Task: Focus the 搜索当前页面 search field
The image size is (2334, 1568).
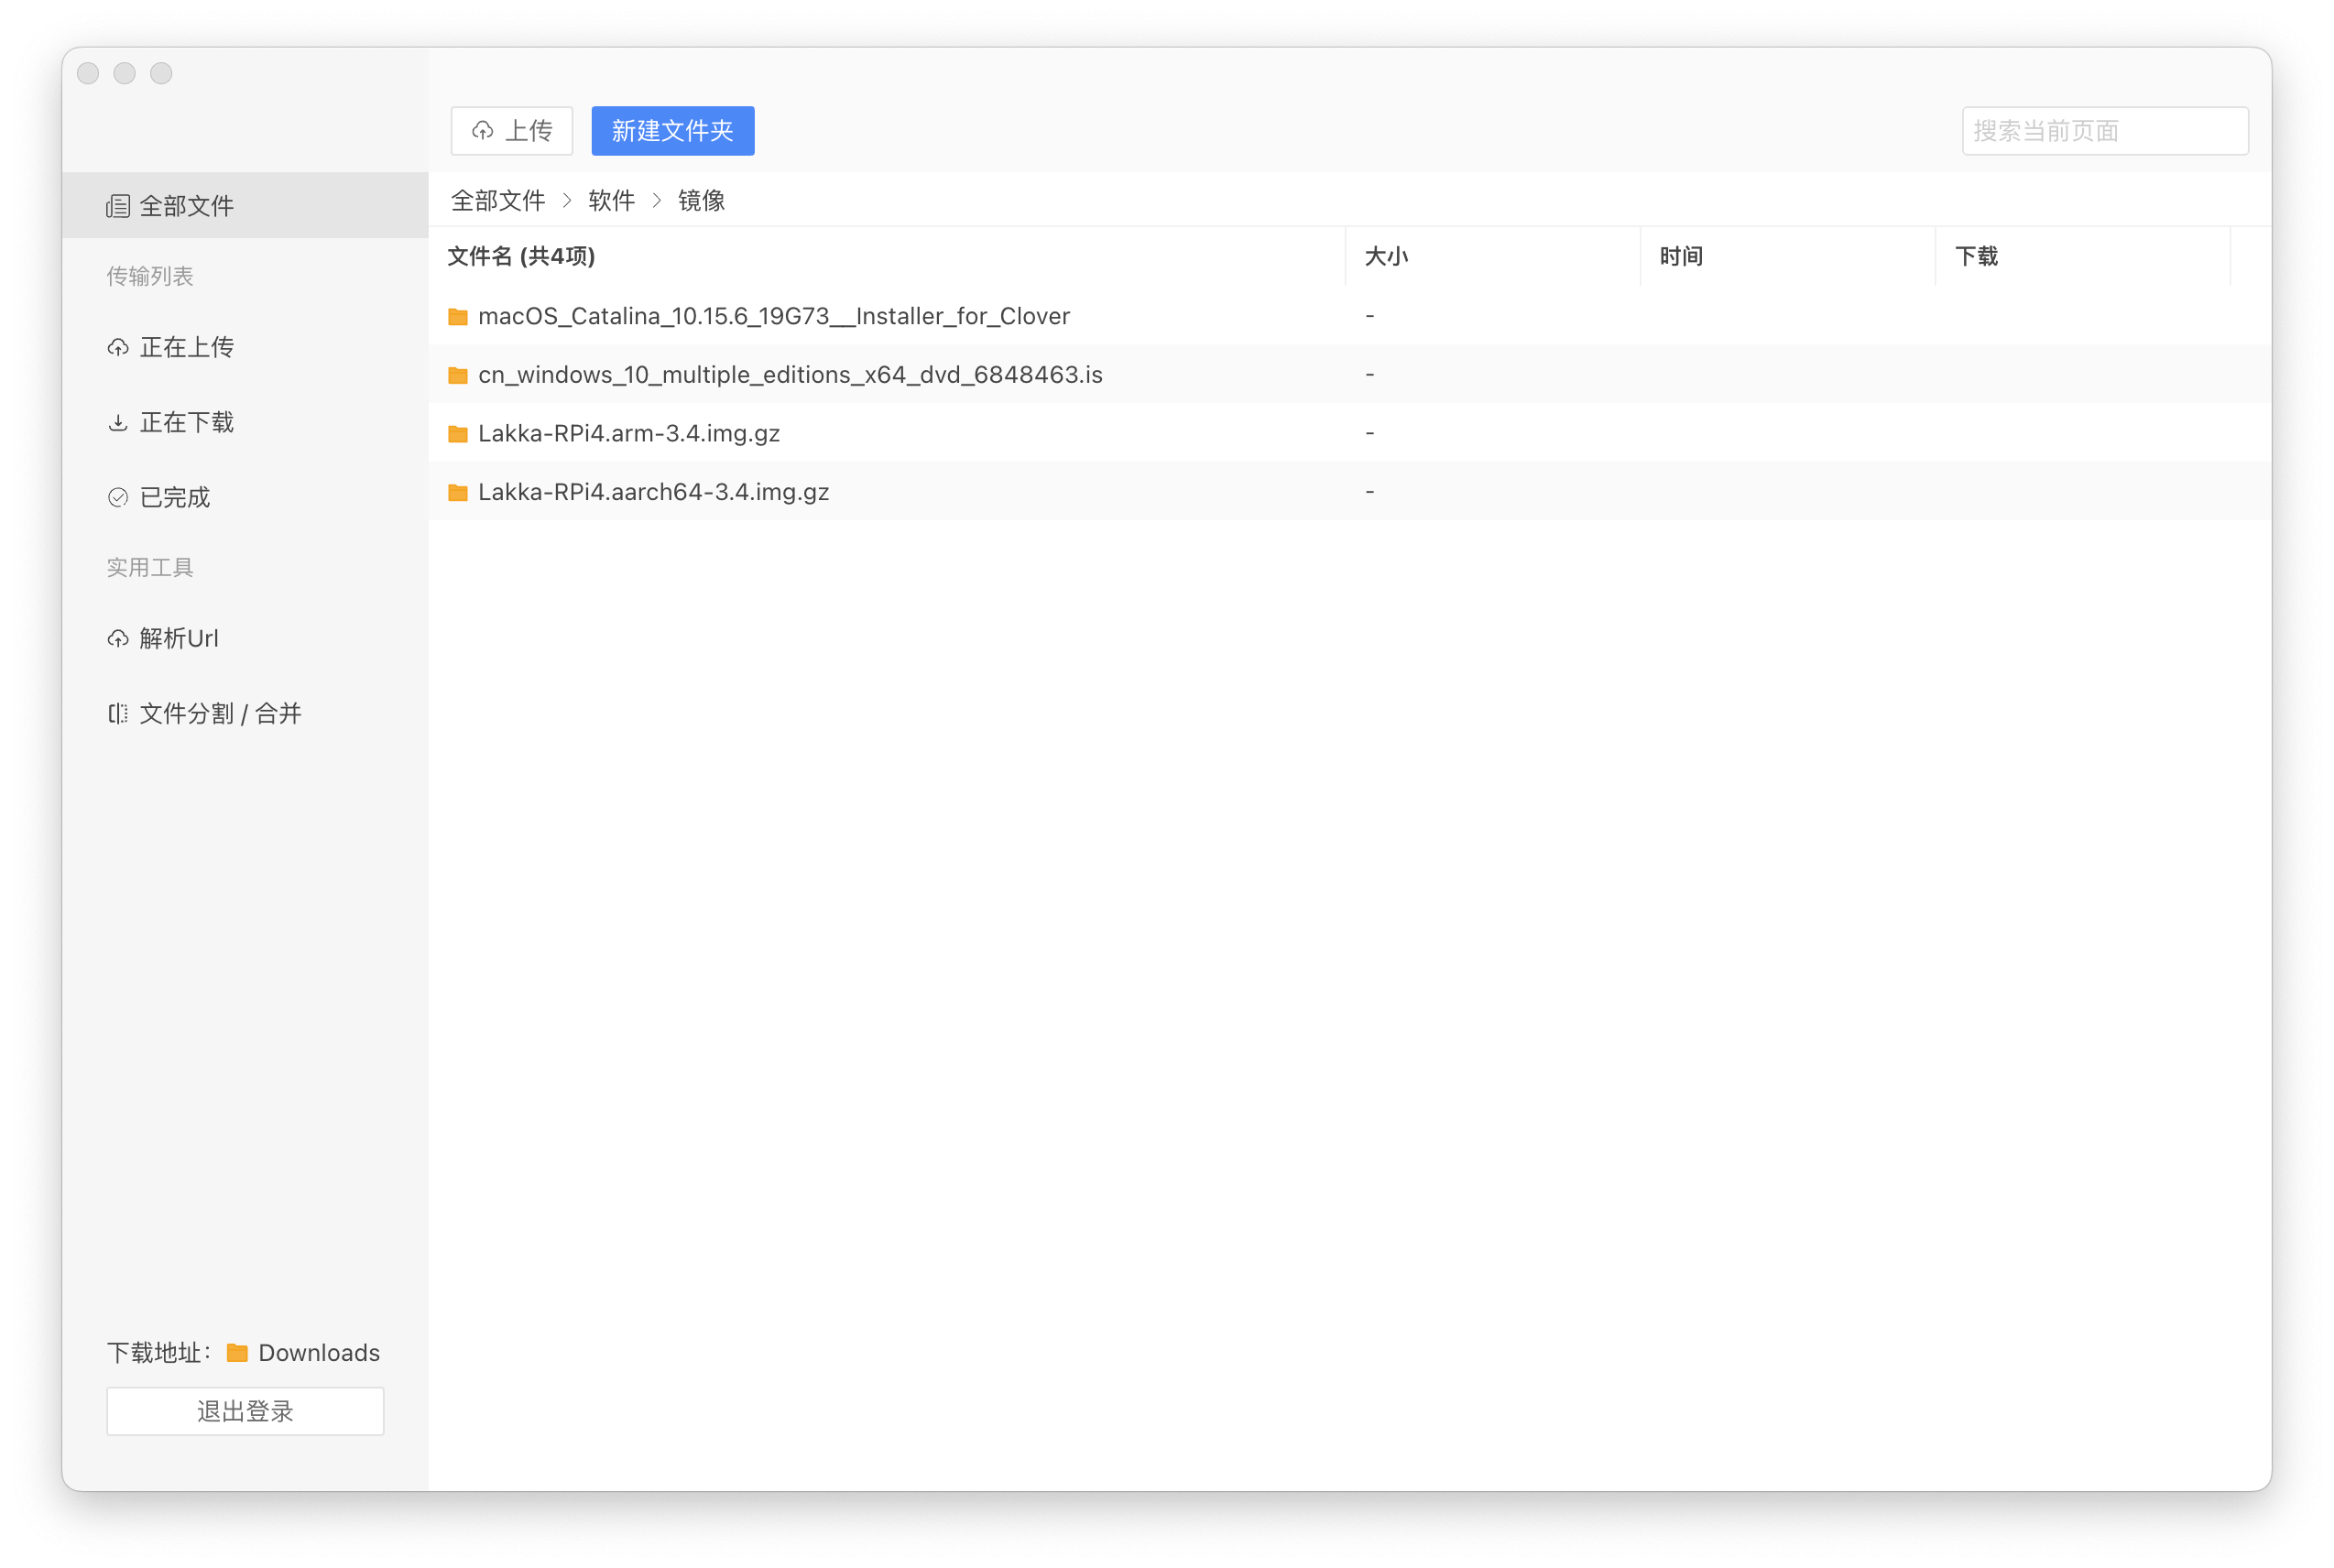Action: coord(2104,131)
